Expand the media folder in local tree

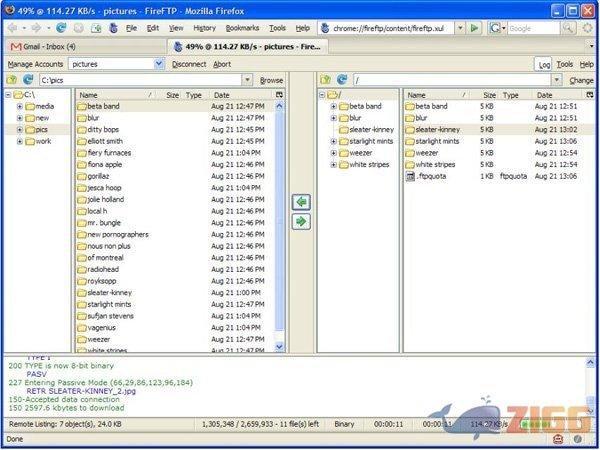[20, 106]
